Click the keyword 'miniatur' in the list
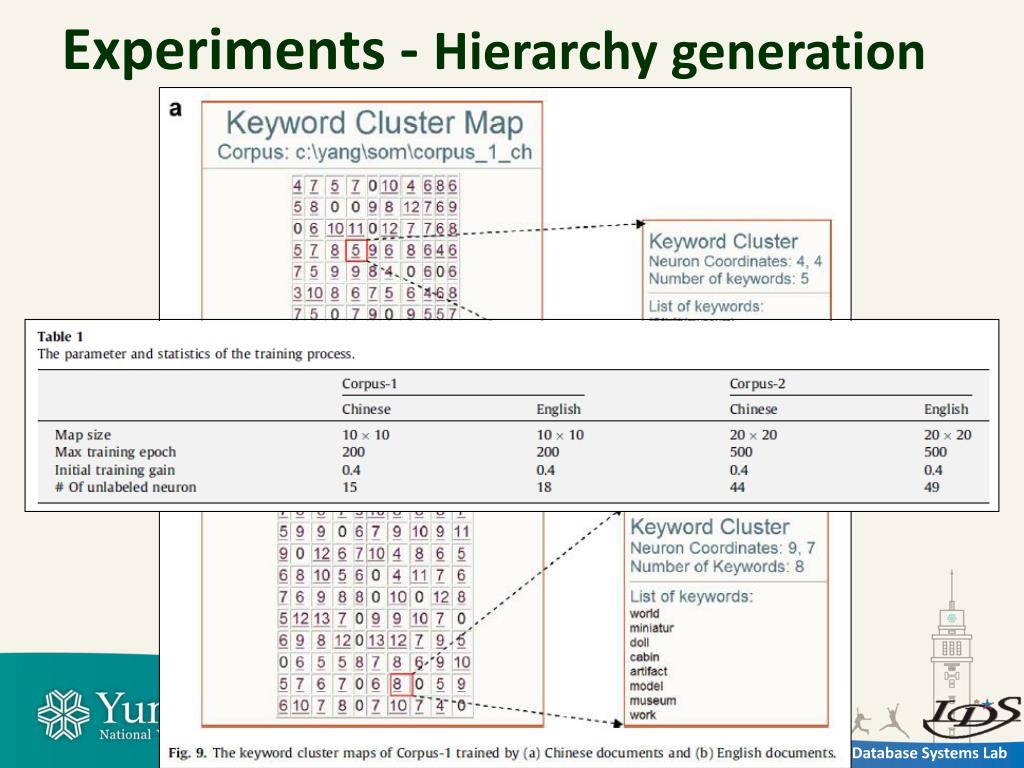The height and width of the screenshot is (768, 1024). [x=651, y=628]
